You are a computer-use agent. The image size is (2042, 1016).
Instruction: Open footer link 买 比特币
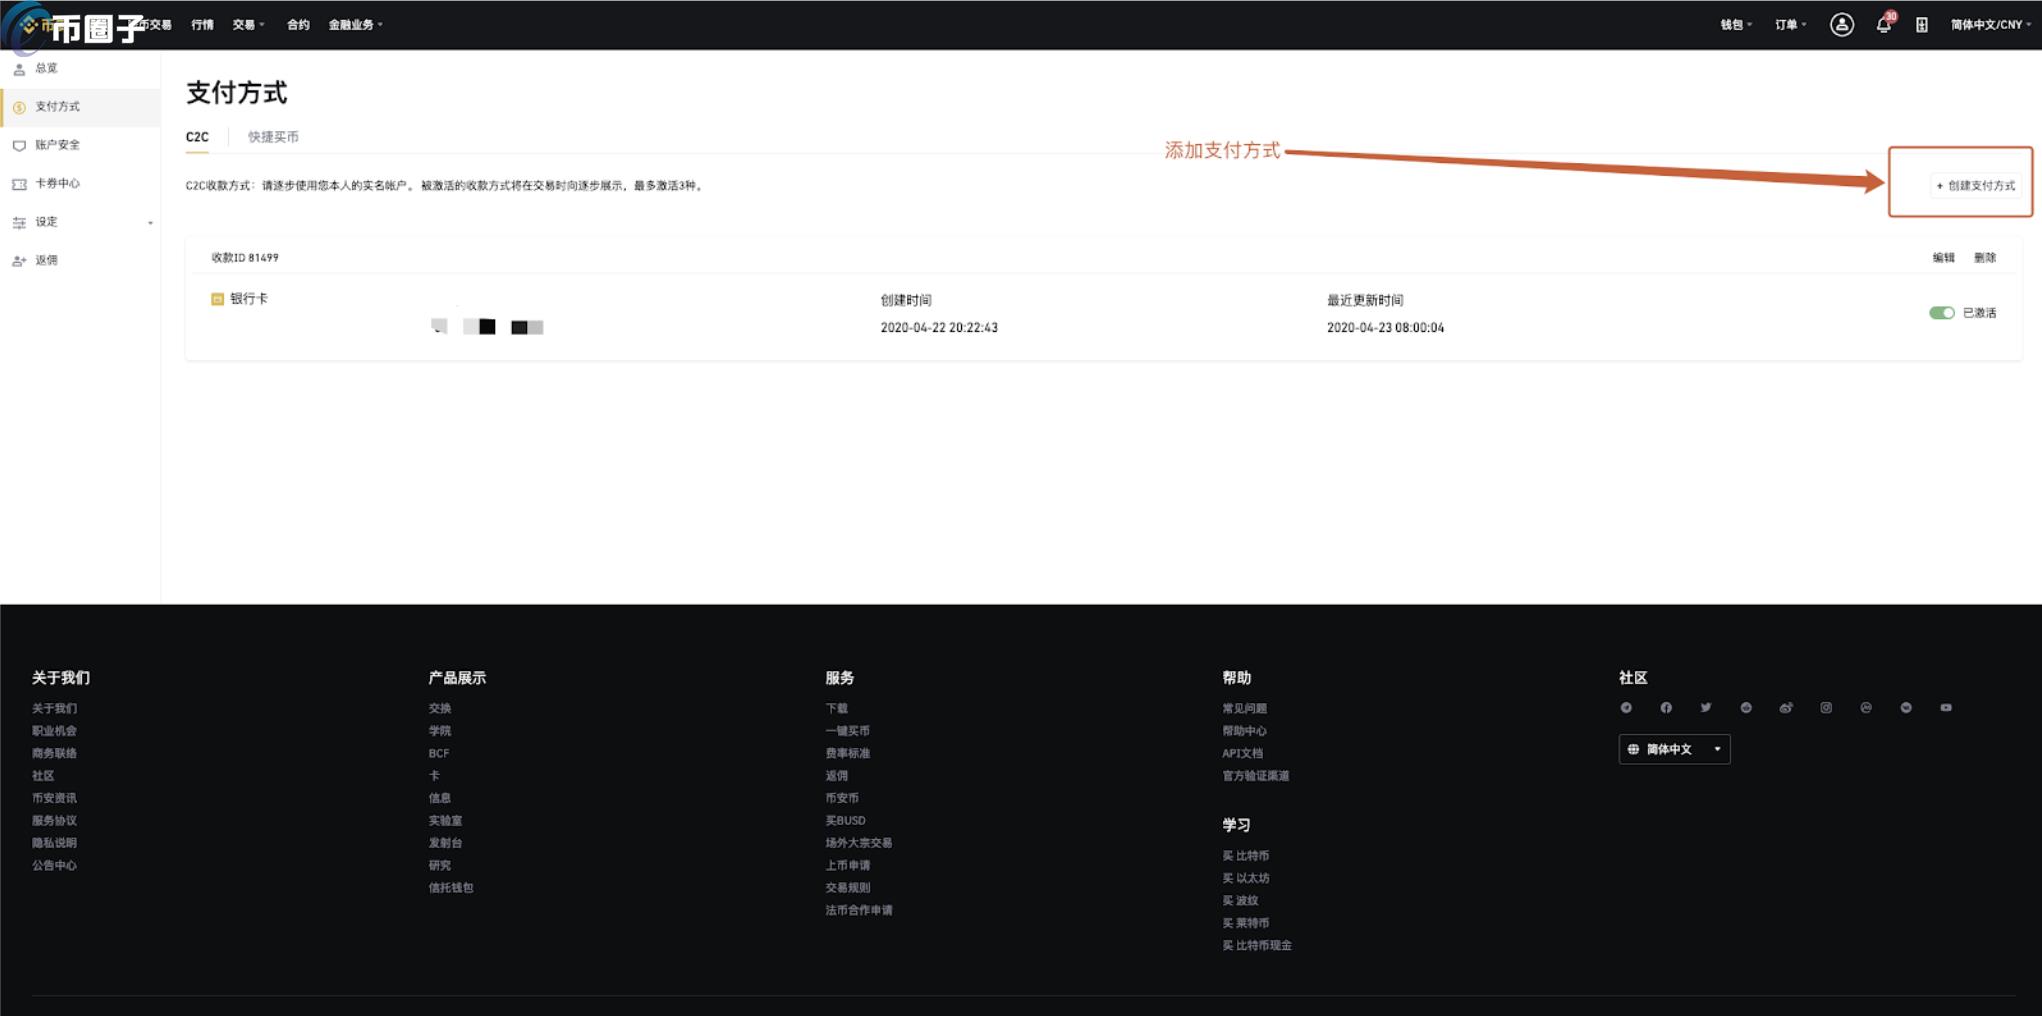pos(1245,856)
